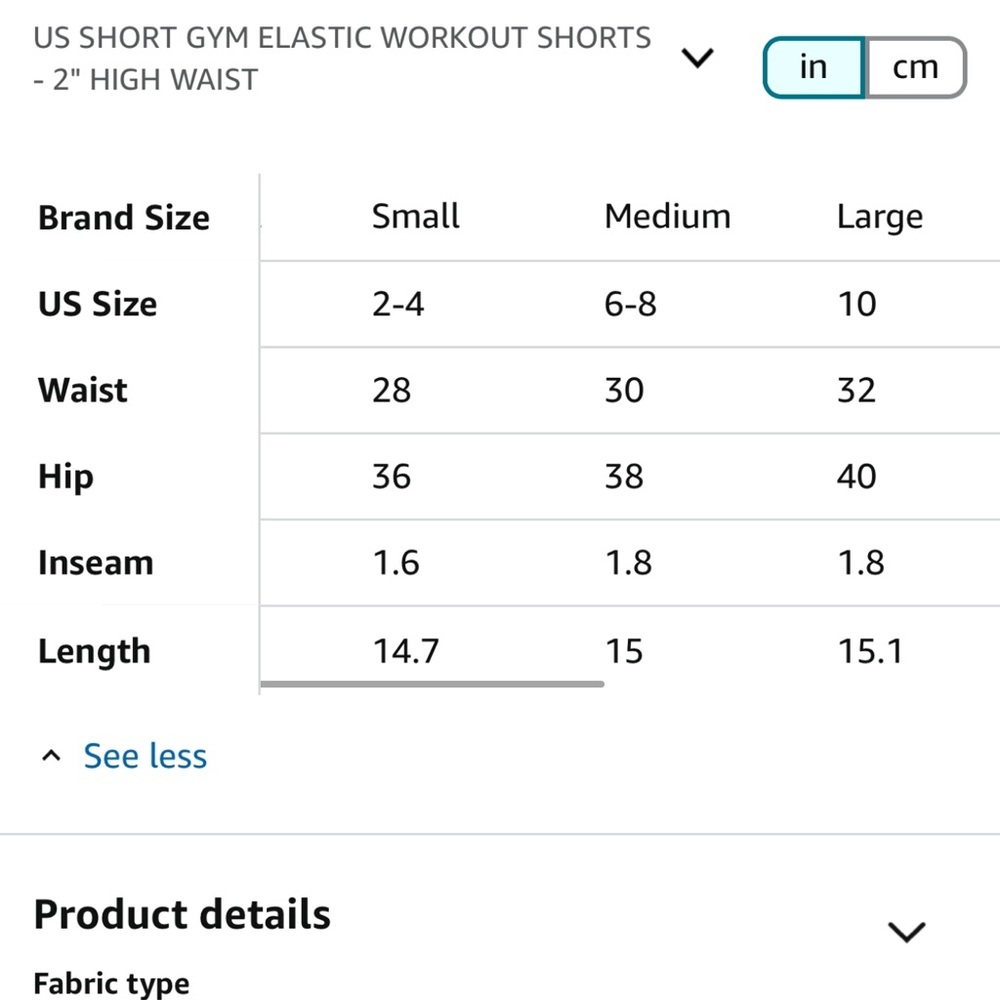
Task: Select the Small column header
Action: [415, 216]
